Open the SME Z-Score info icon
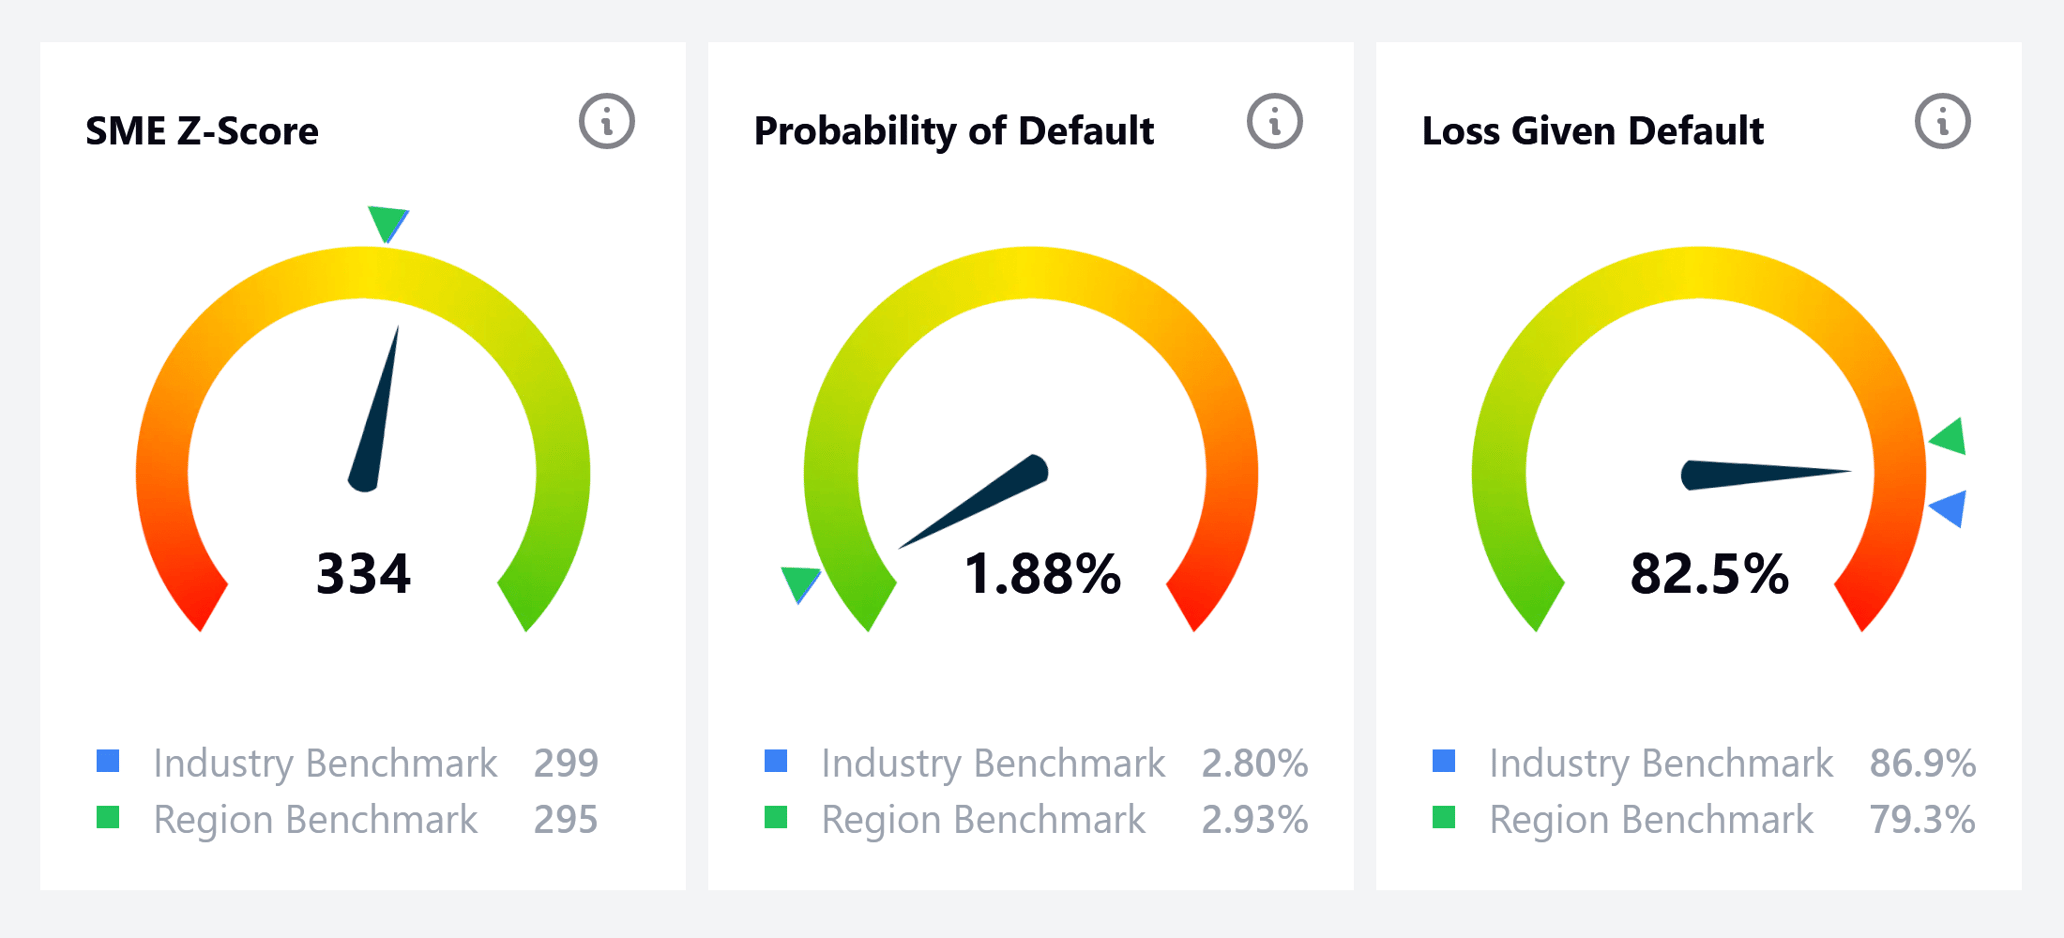 point(606,122)
